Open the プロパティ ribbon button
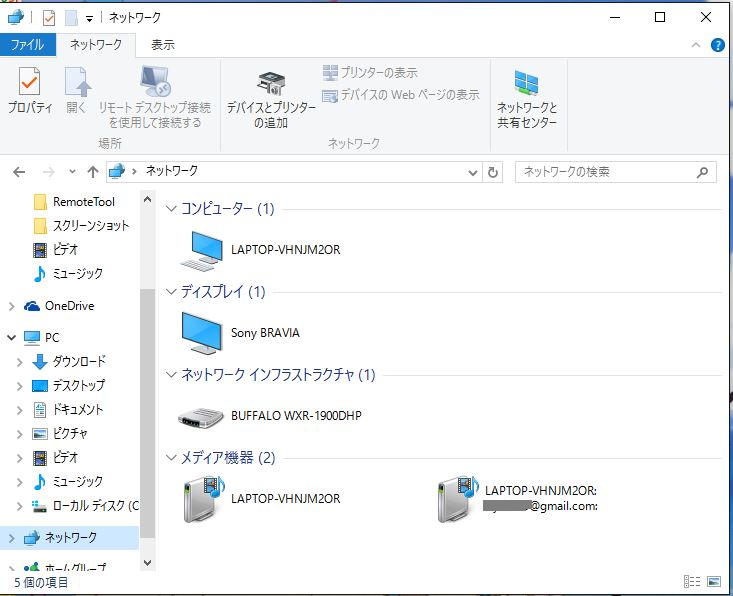The width and height of the screenshot is (733, 596). [30, 90]
